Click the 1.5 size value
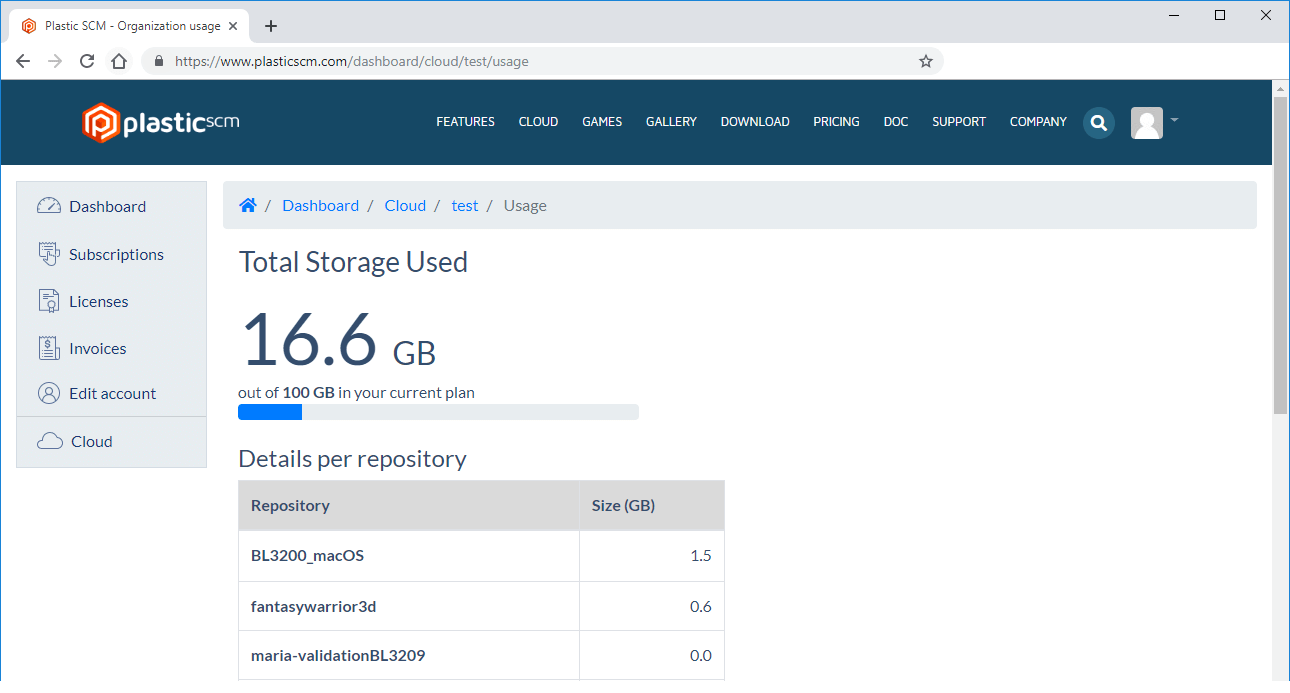 (701, 555)
